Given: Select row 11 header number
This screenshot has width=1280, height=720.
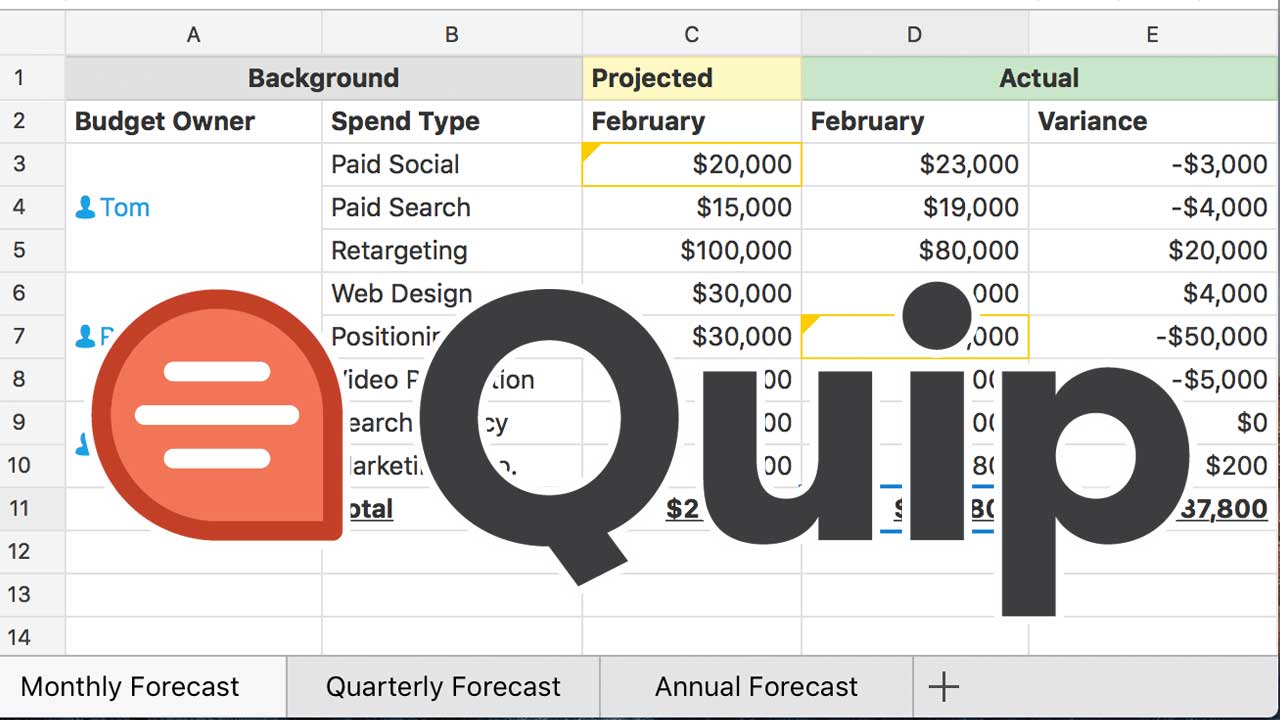Looking at the screenshot, I should (x=19, y=508).
